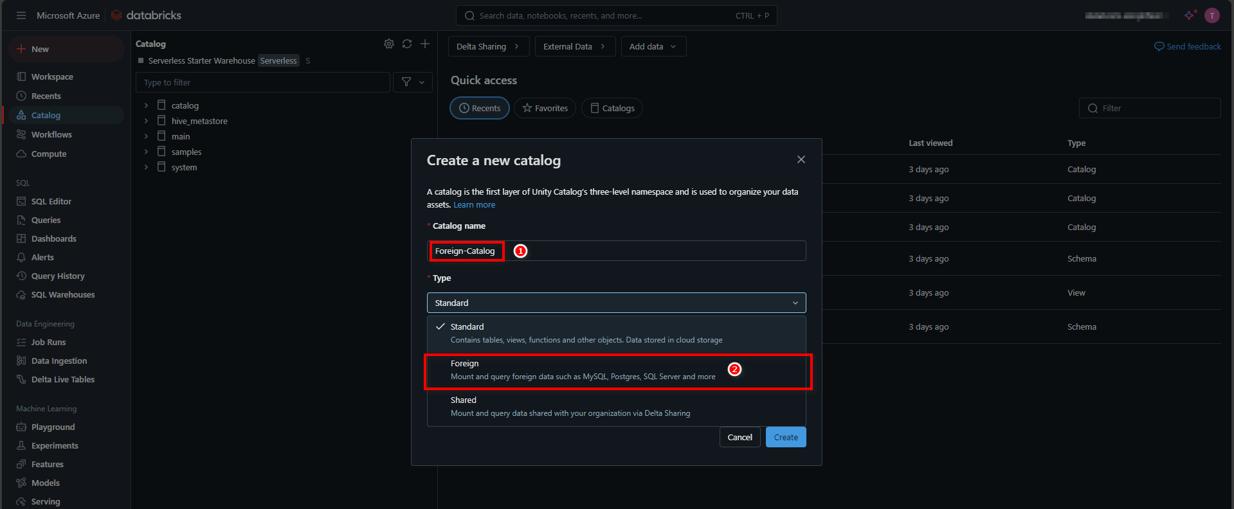Screen dimensions: 1234x509
Task: Click the plus icon in Catalog panel
Action: pos(425,44)
